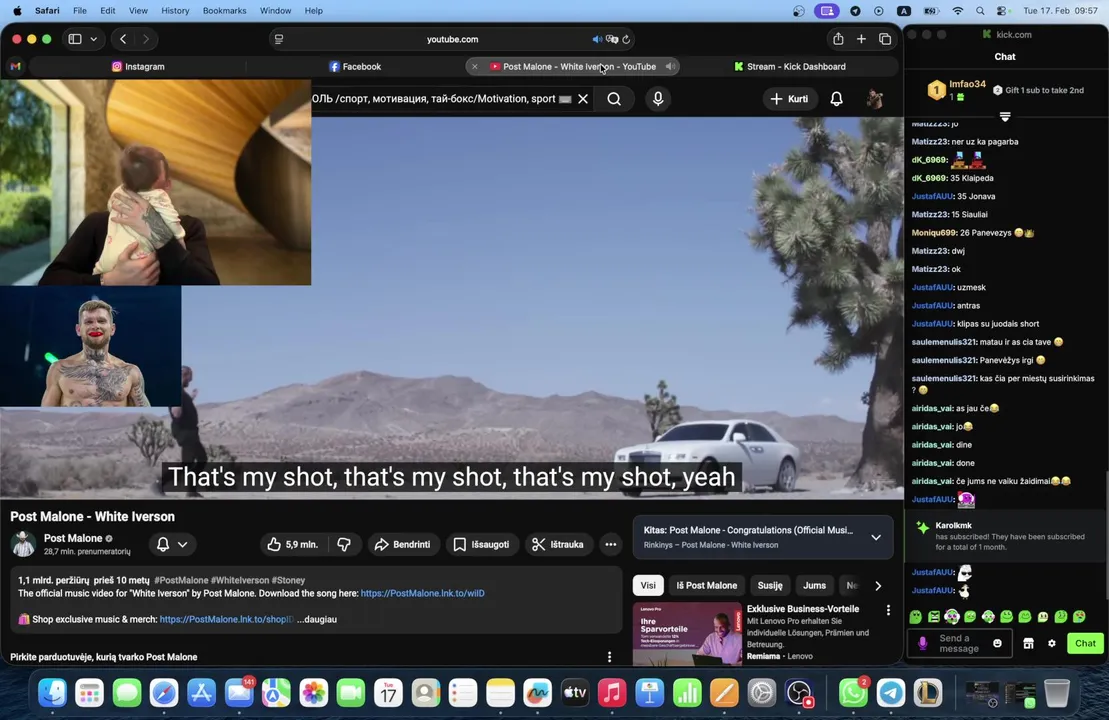Select the Jums filter chip
Image resolution: width=1109 pixels, height=720 pixels.
point(814,586)
